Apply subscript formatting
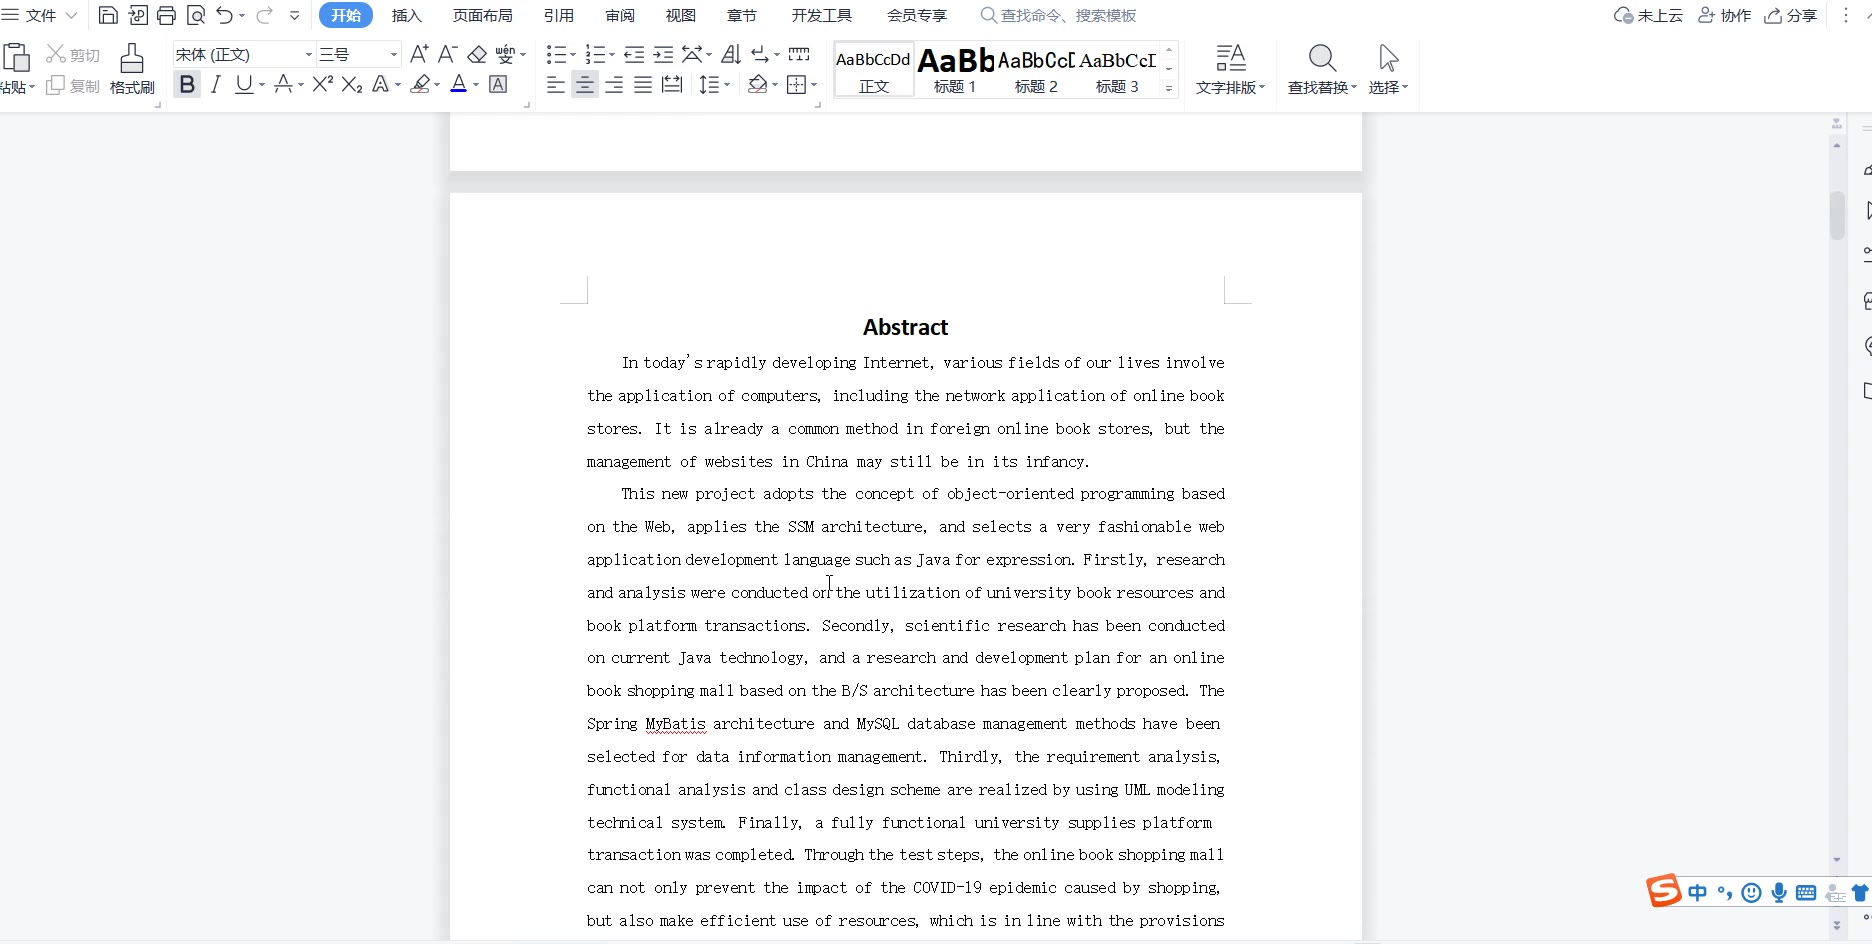Image resolution: width=1872 pixels, height=944 pixels. coord(352,85)
